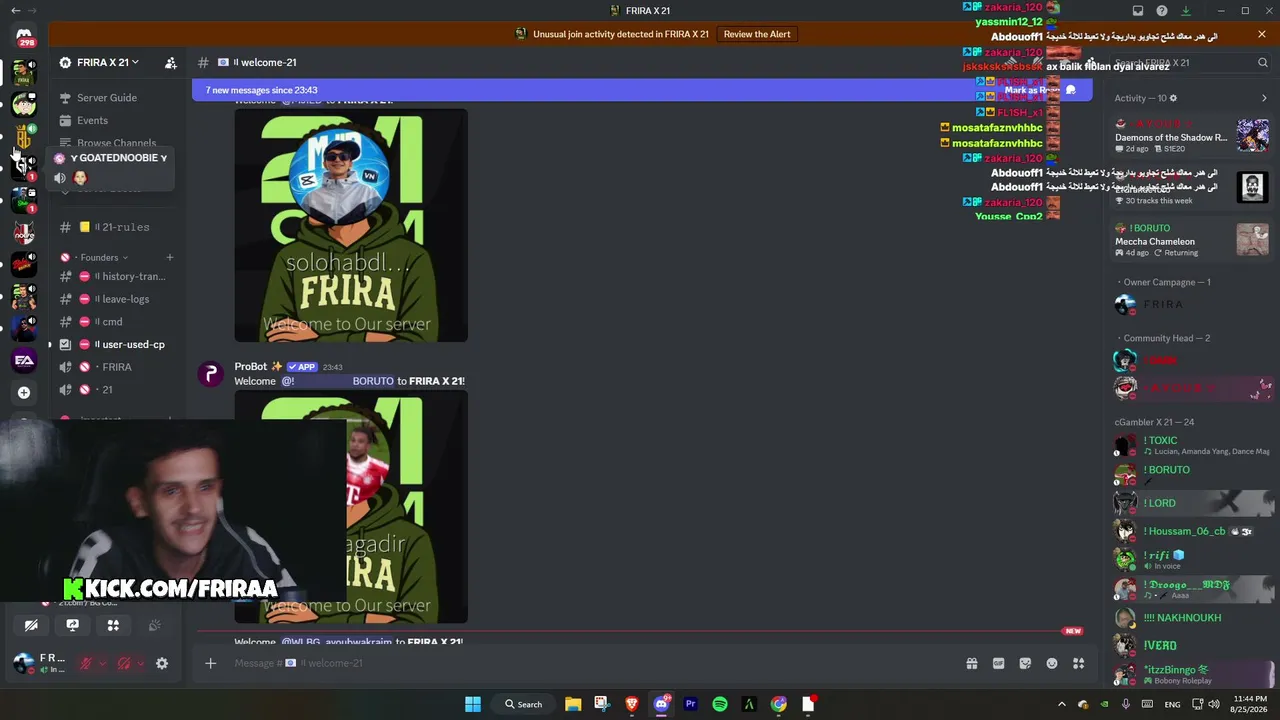Unmute the microphone
The image size is (1280, 720).
(x=87, y=663)
